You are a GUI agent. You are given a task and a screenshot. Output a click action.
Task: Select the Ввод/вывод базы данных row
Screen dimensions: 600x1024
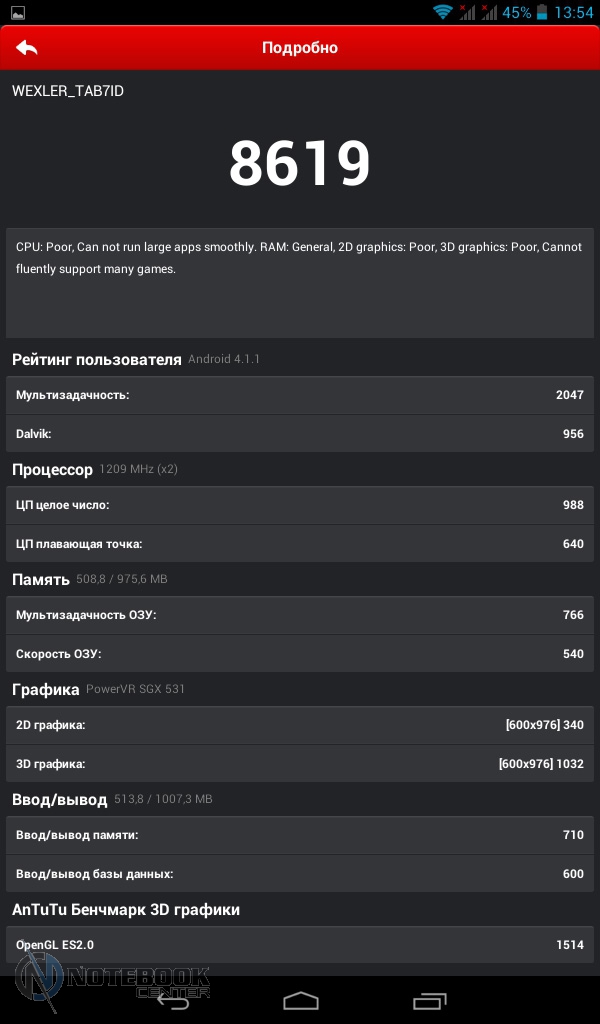click(300, 873)
